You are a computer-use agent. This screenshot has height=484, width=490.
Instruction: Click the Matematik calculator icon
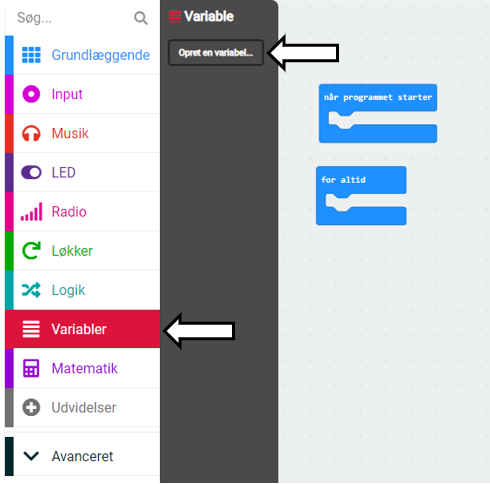coord(31,368)
